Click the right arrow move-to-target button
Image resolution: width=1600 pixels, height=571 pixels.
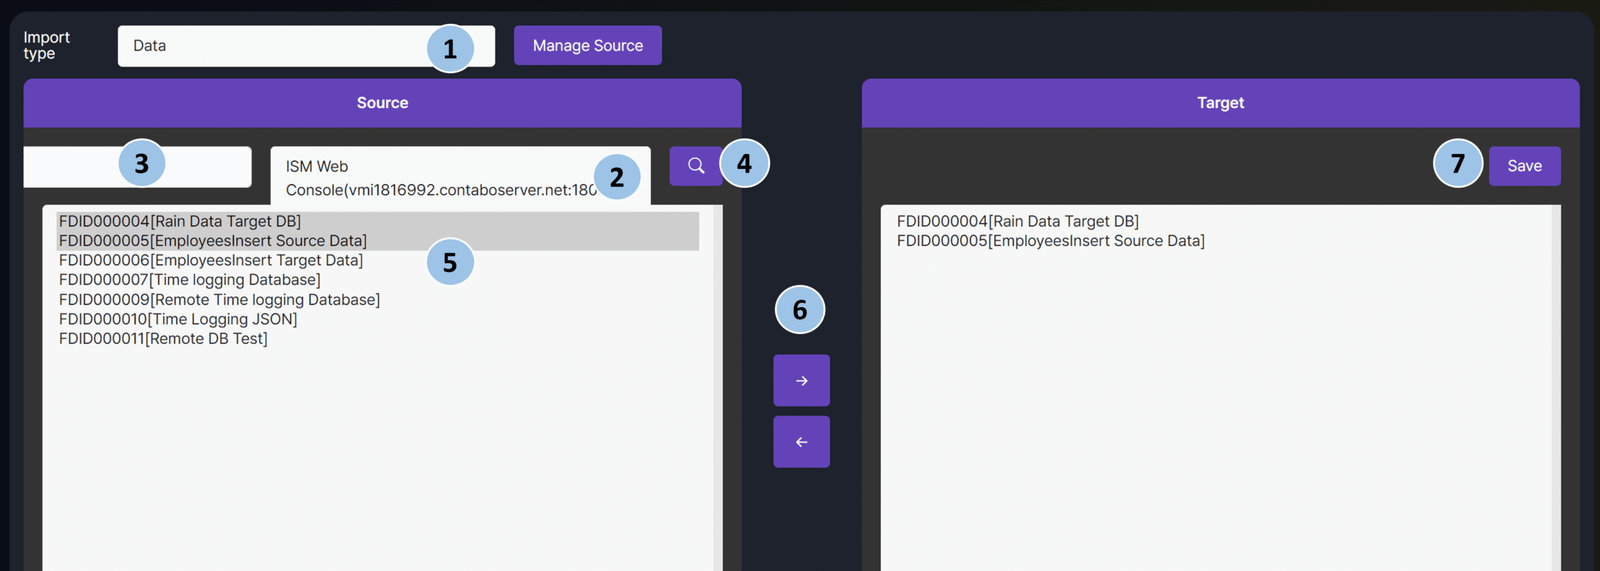(801, 381)
